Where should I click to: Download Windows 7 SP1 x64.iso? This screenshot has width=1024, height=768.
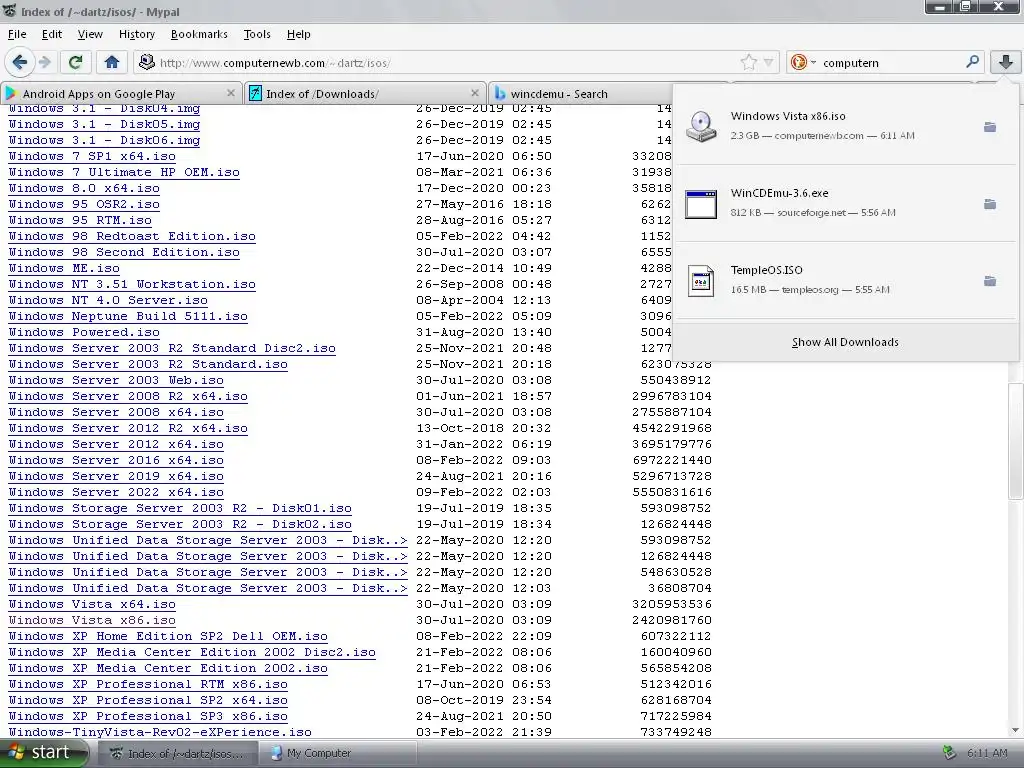[92, 156]
